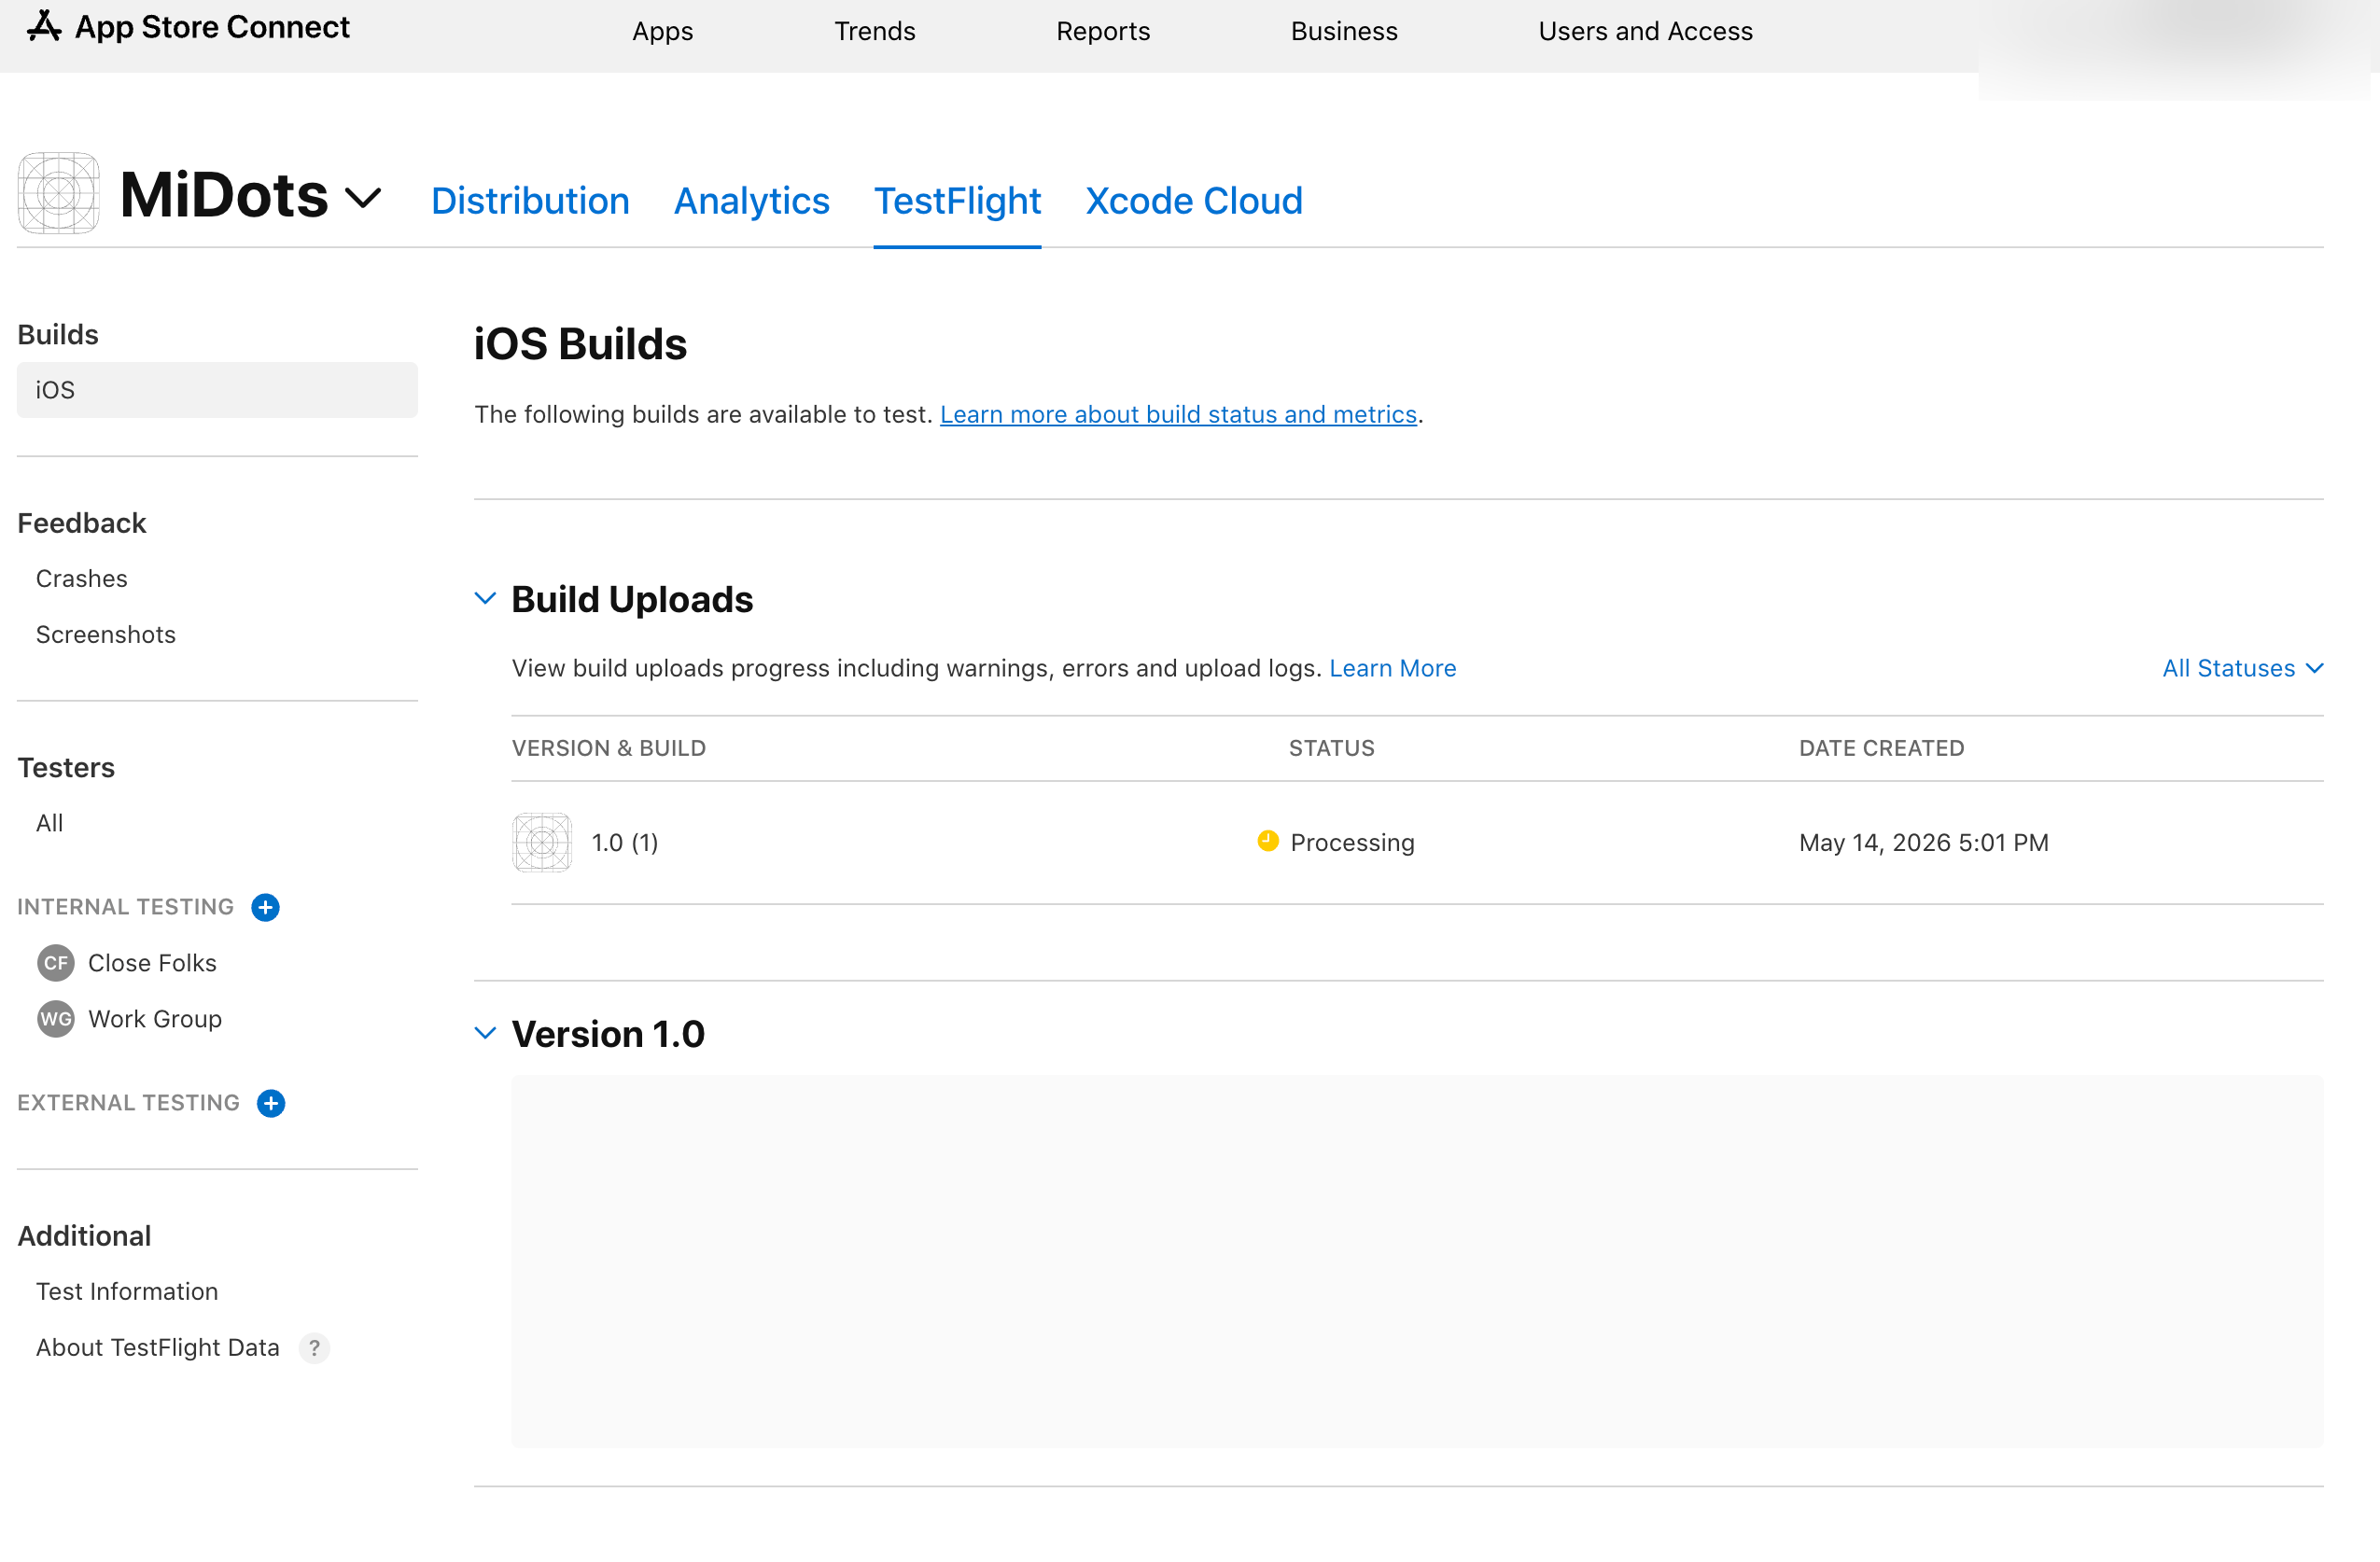This screenshot has height=1562, width=2380.
Task: Switch to the Xcode Cloud tab
Action: tap(1194, 201)
